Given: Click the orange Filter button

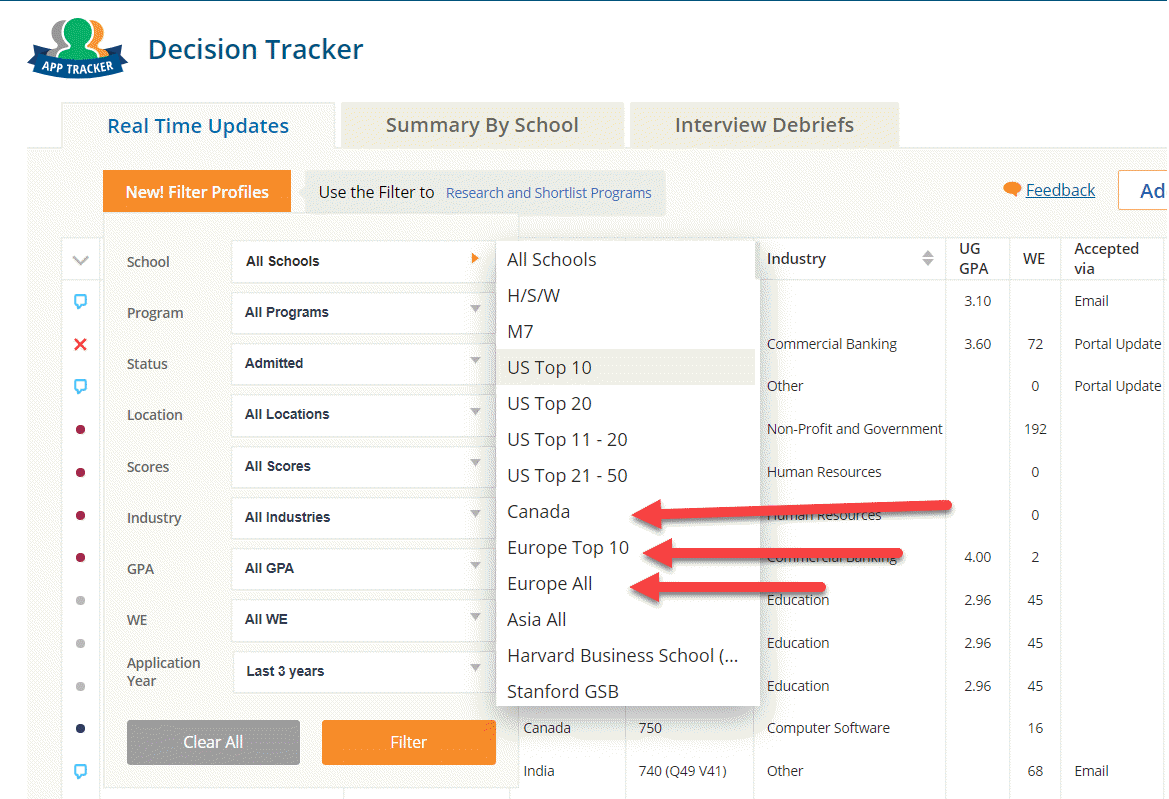Looking at the screenshot, I should (x=408, y=742).
